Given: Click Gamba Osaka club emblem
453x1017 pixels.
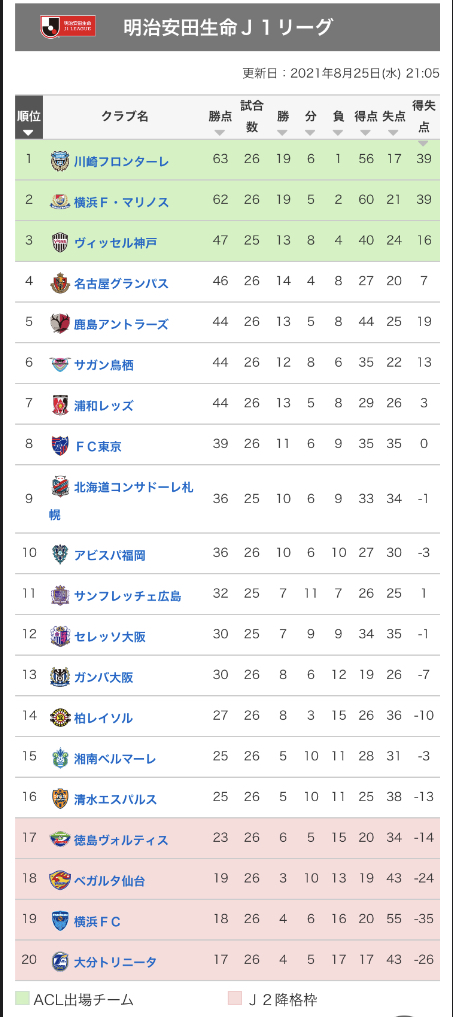Looking at the screenshot, I should pyautogui.click(x=60, y=676).
